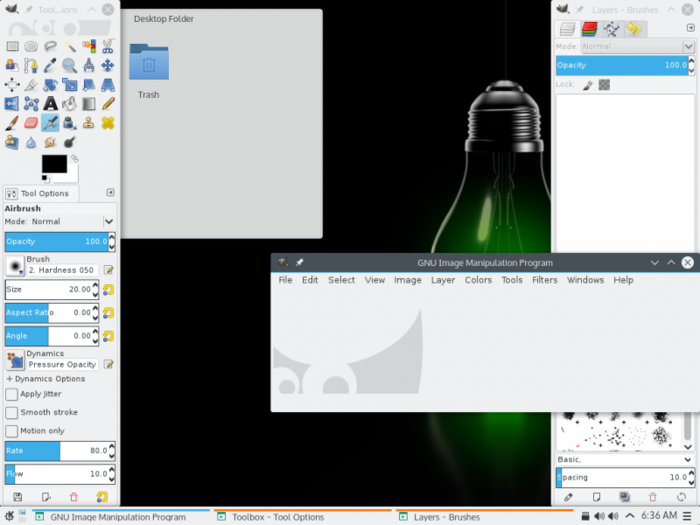Select the Text tool in toolbox

pyautogui.click(x=50, y=103)
